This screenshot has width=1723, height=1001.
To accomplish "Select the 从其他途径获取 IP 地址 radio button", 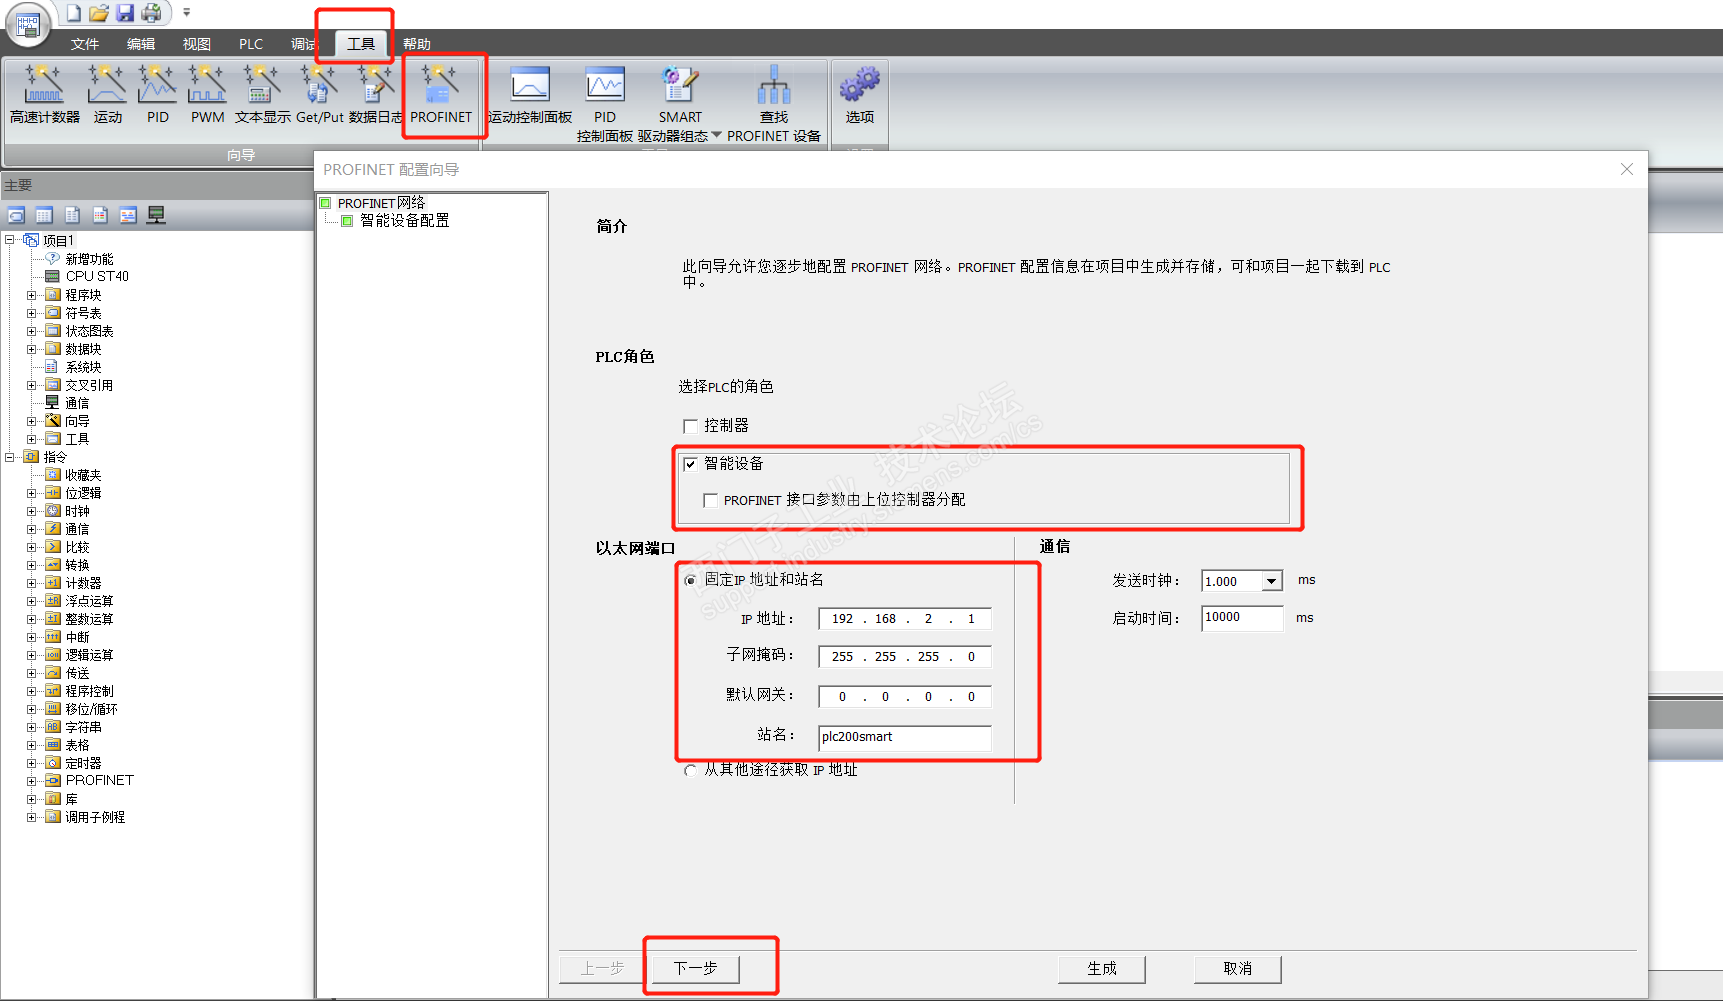I will [690, 770].
